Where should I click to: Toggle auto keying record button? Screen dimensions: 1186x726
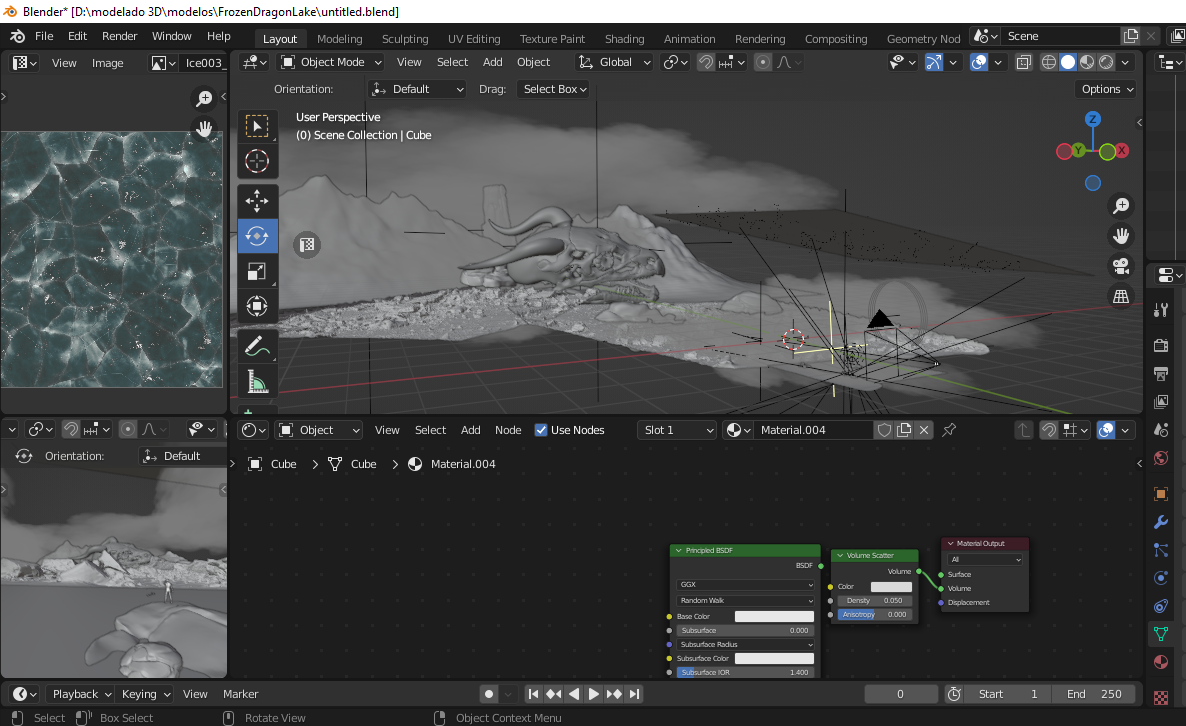[x=489, y=693]
